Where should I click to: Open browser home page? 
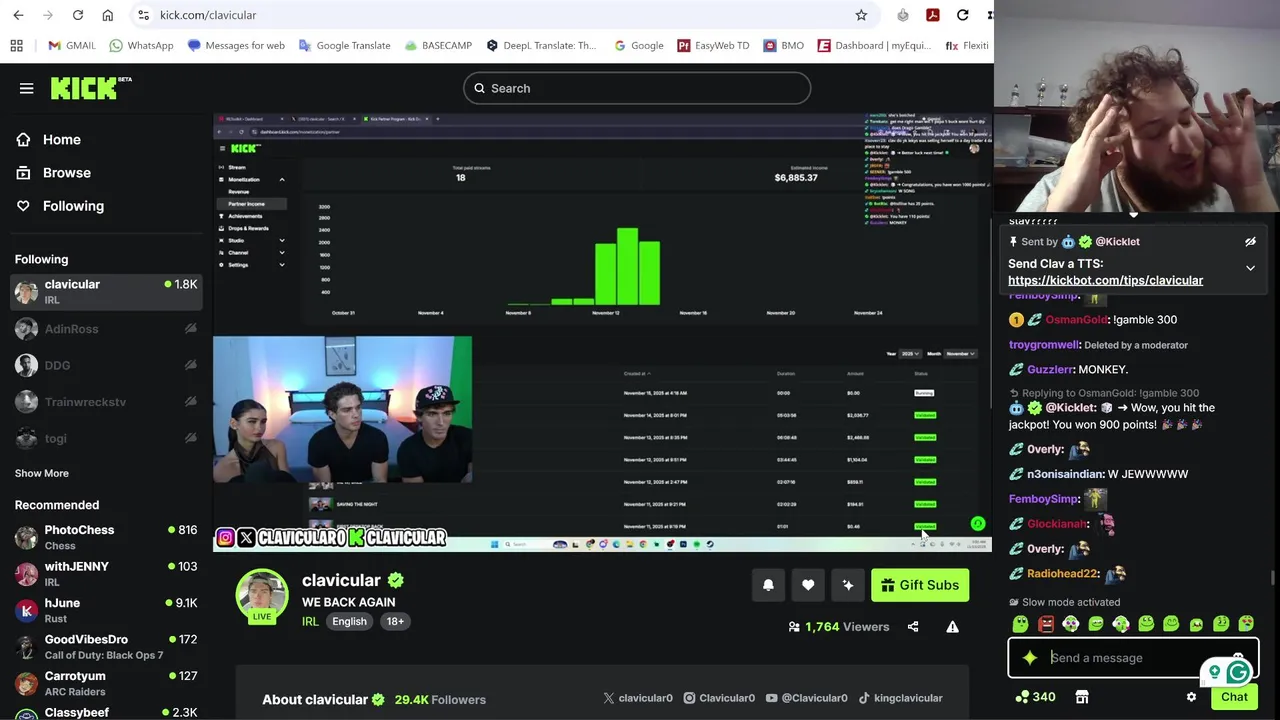pos(108,15)
